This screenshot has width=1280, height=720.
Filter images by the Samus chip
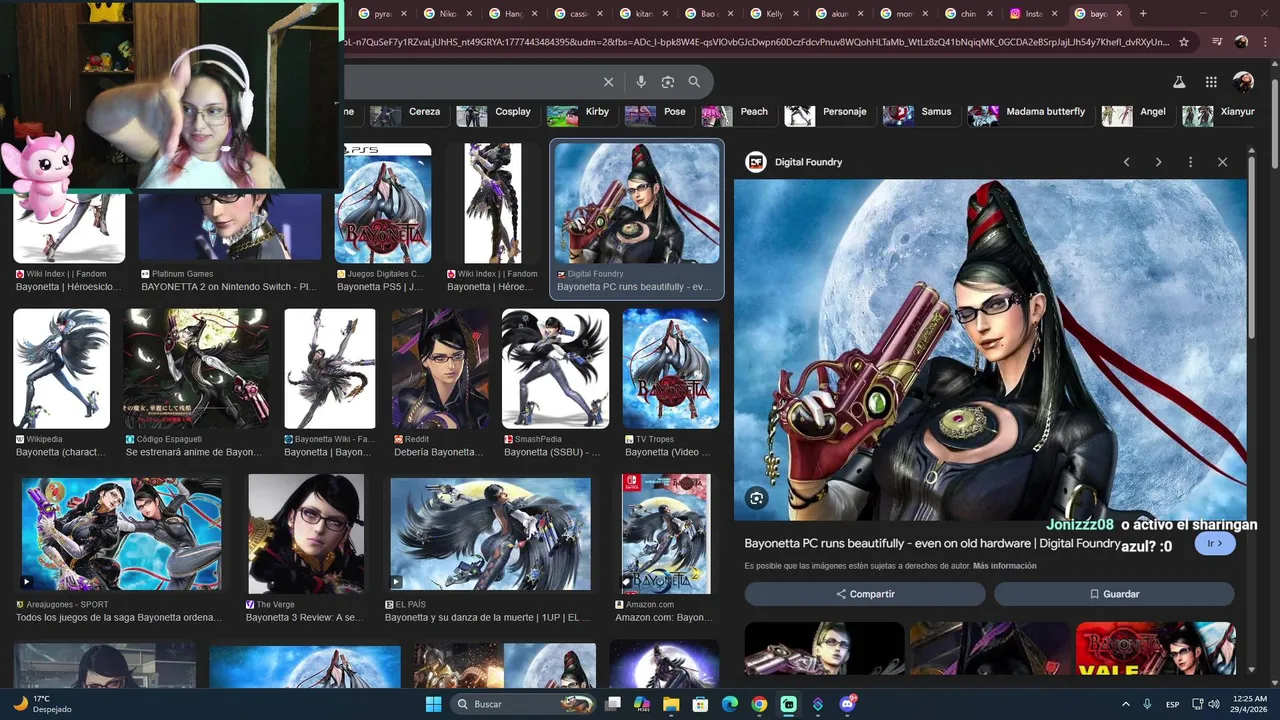(x=920, y=112)
